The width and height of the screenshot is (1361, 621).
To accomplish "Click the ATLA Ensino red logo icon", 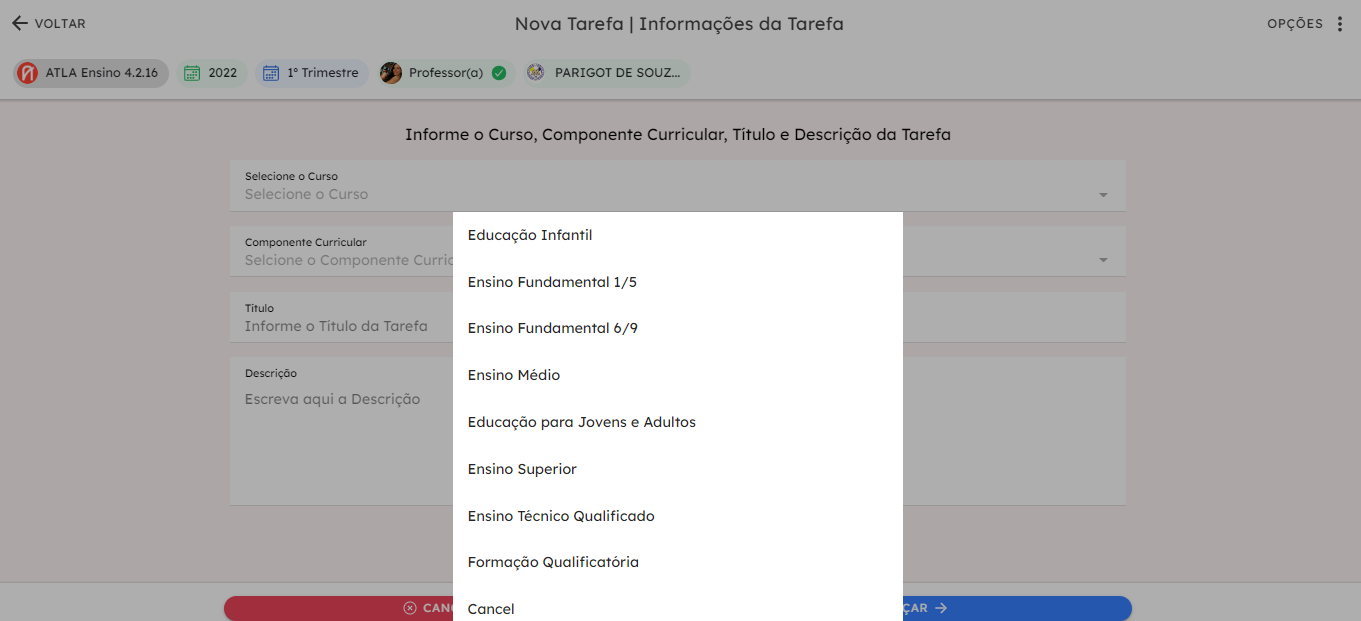I will (28, 73).
